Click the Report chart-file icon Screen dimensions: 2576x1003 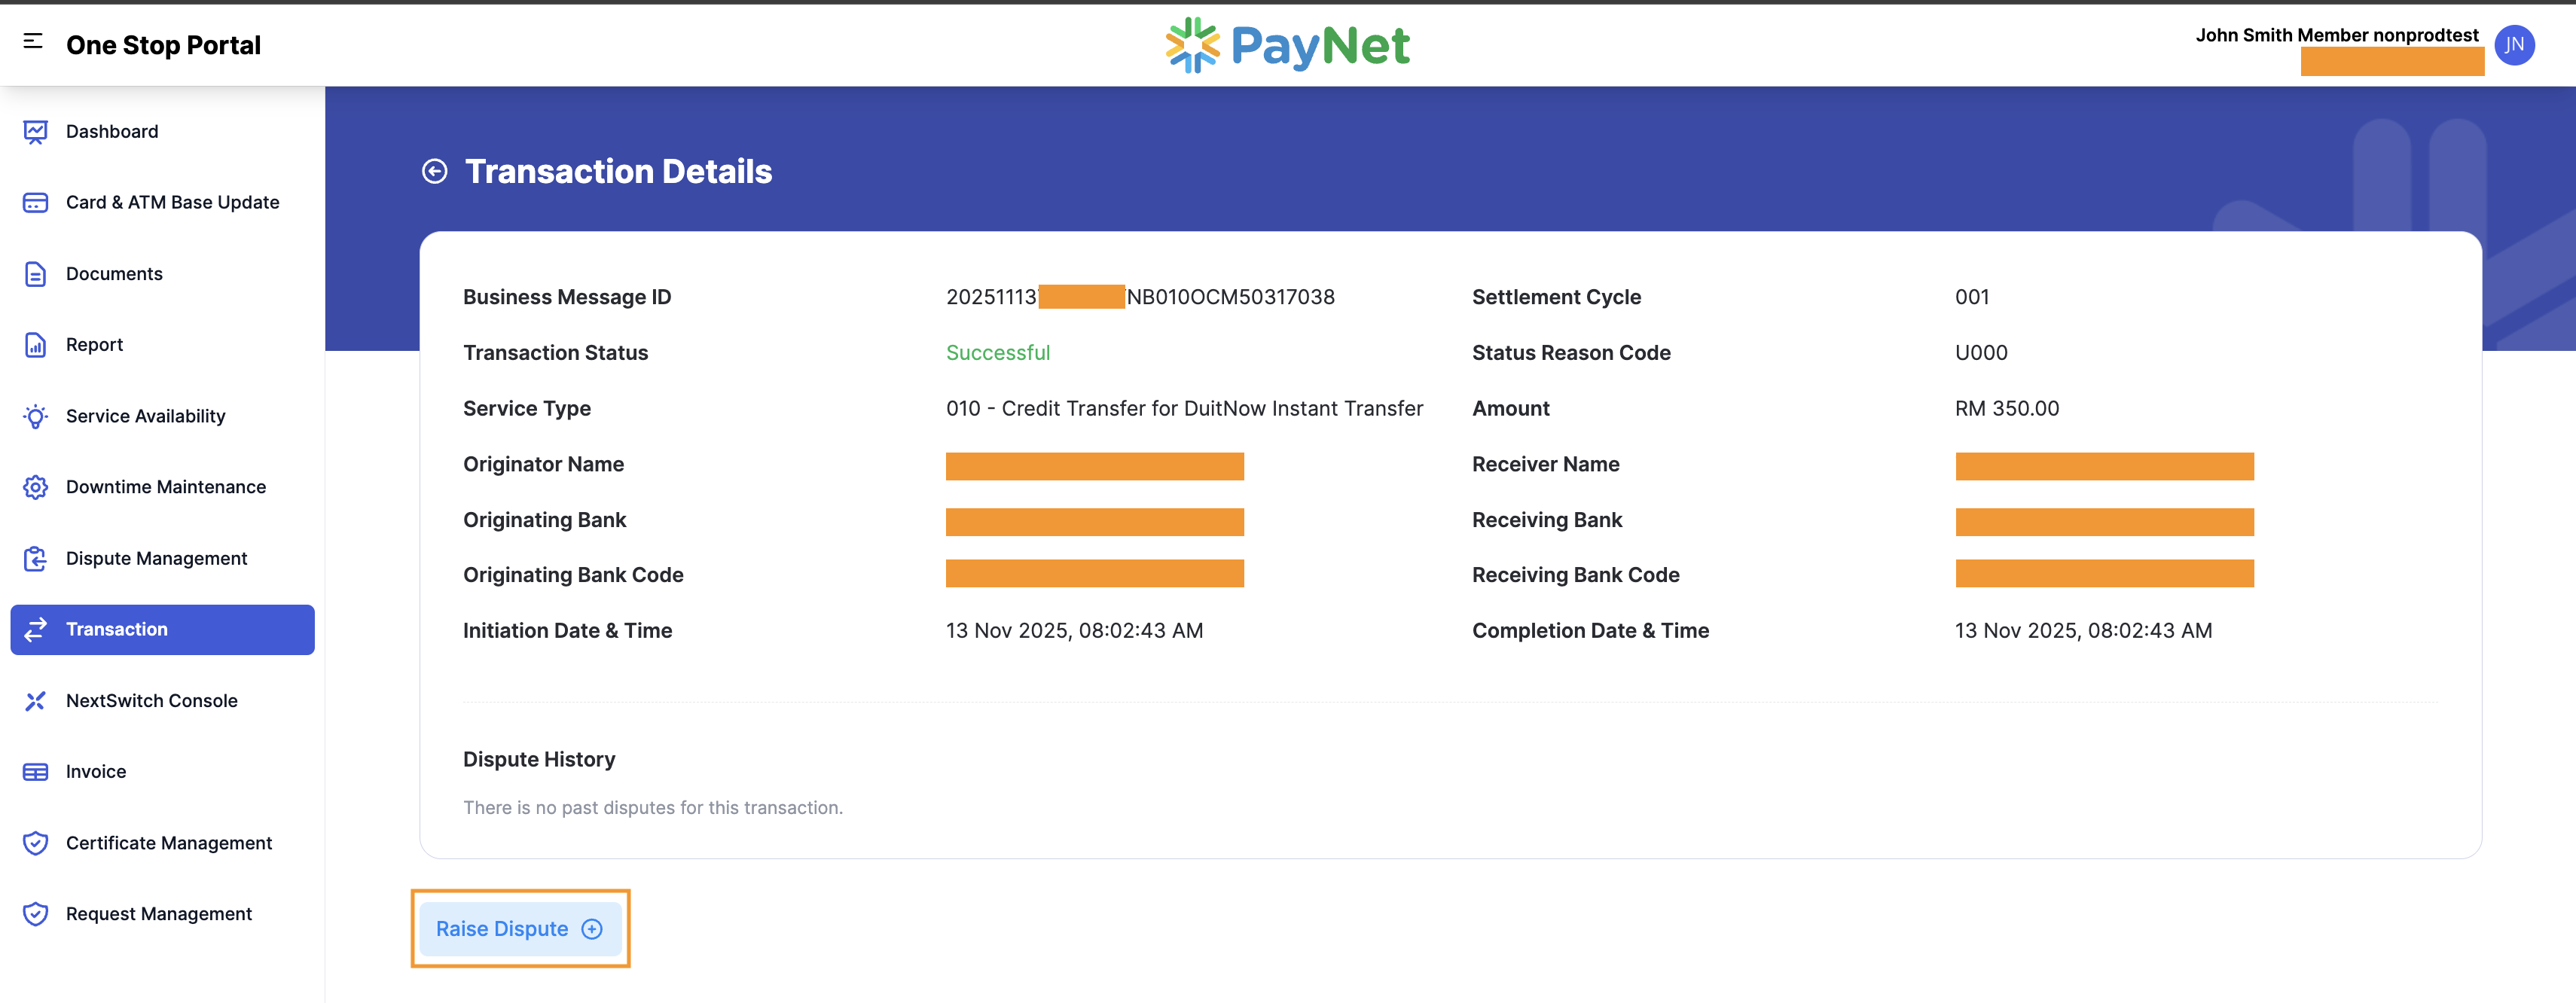35,345
